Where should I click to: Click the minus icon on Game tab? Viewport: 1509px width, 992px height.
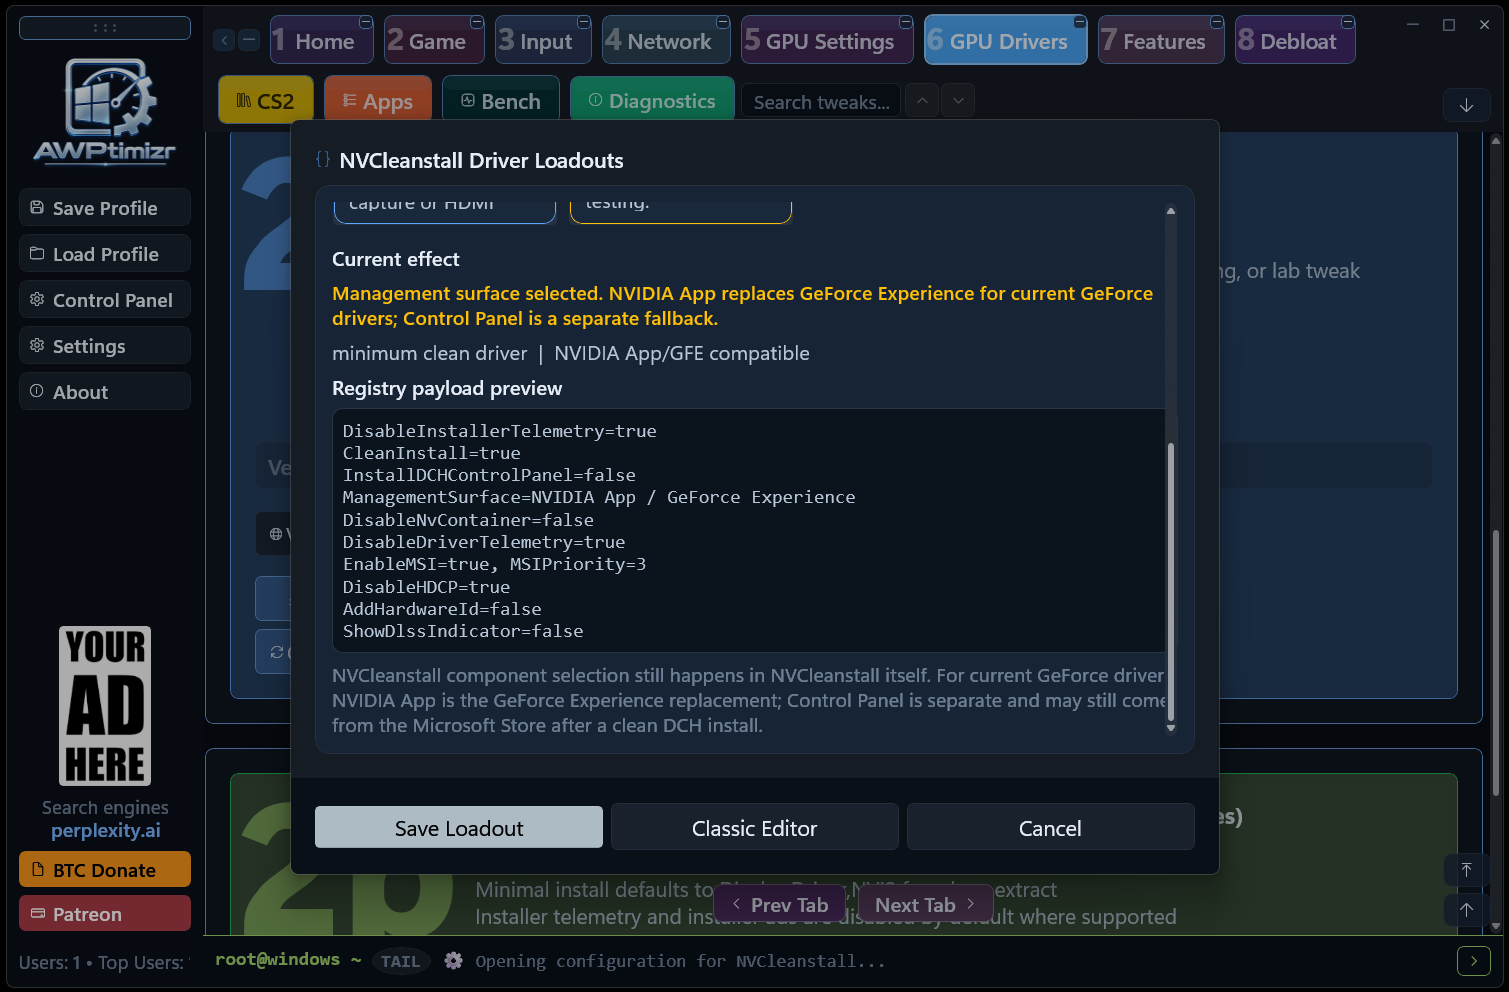tap(477, 22)
